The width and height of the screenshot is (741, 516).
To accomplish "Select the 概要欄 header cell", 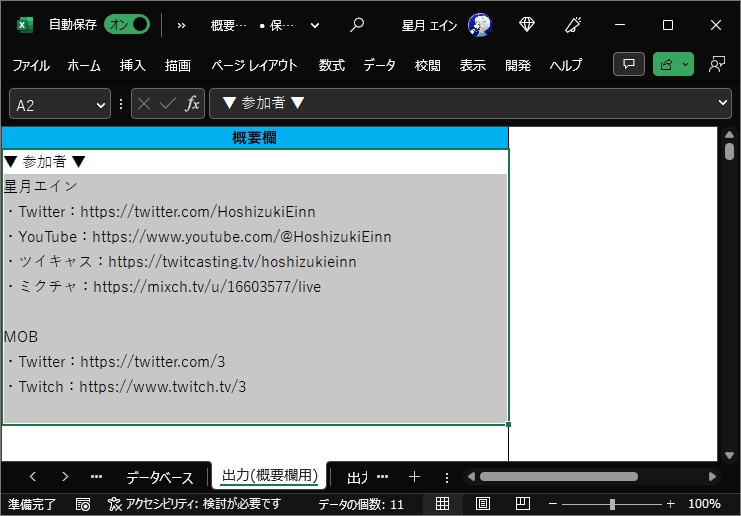I will (x=254, y=138).
